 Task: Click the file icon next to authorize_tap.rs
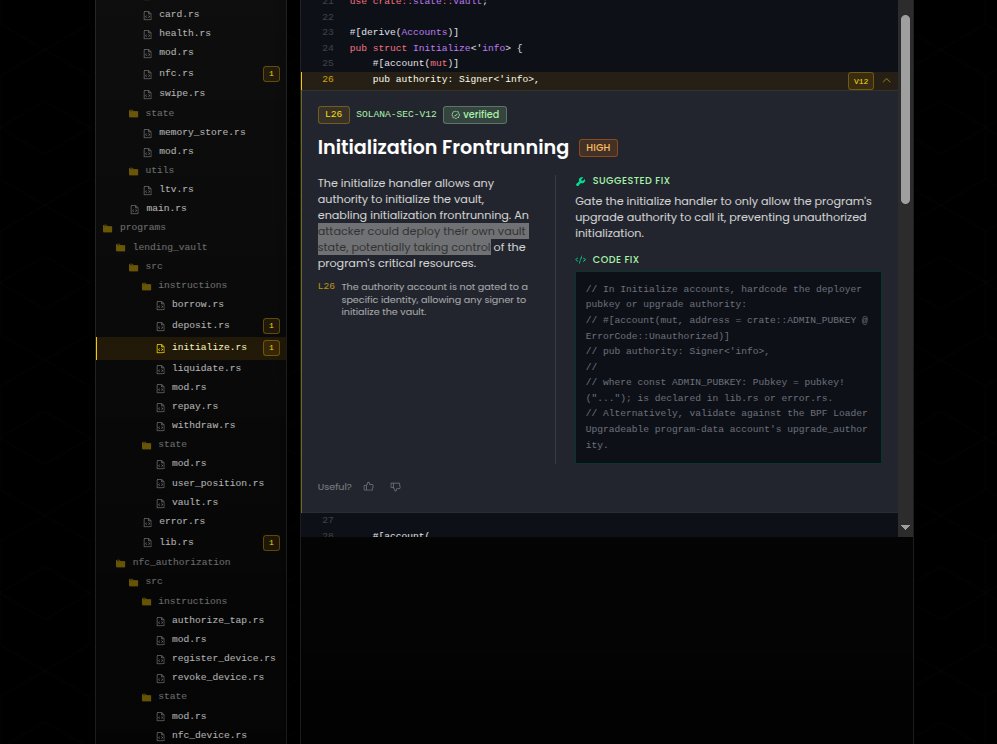pos(160,621)
